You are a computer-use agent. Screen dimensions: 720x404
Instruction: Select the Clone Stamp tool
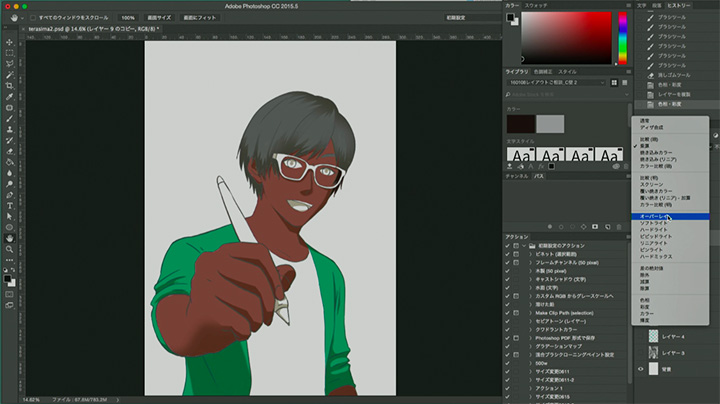click(x=9, y=129)
